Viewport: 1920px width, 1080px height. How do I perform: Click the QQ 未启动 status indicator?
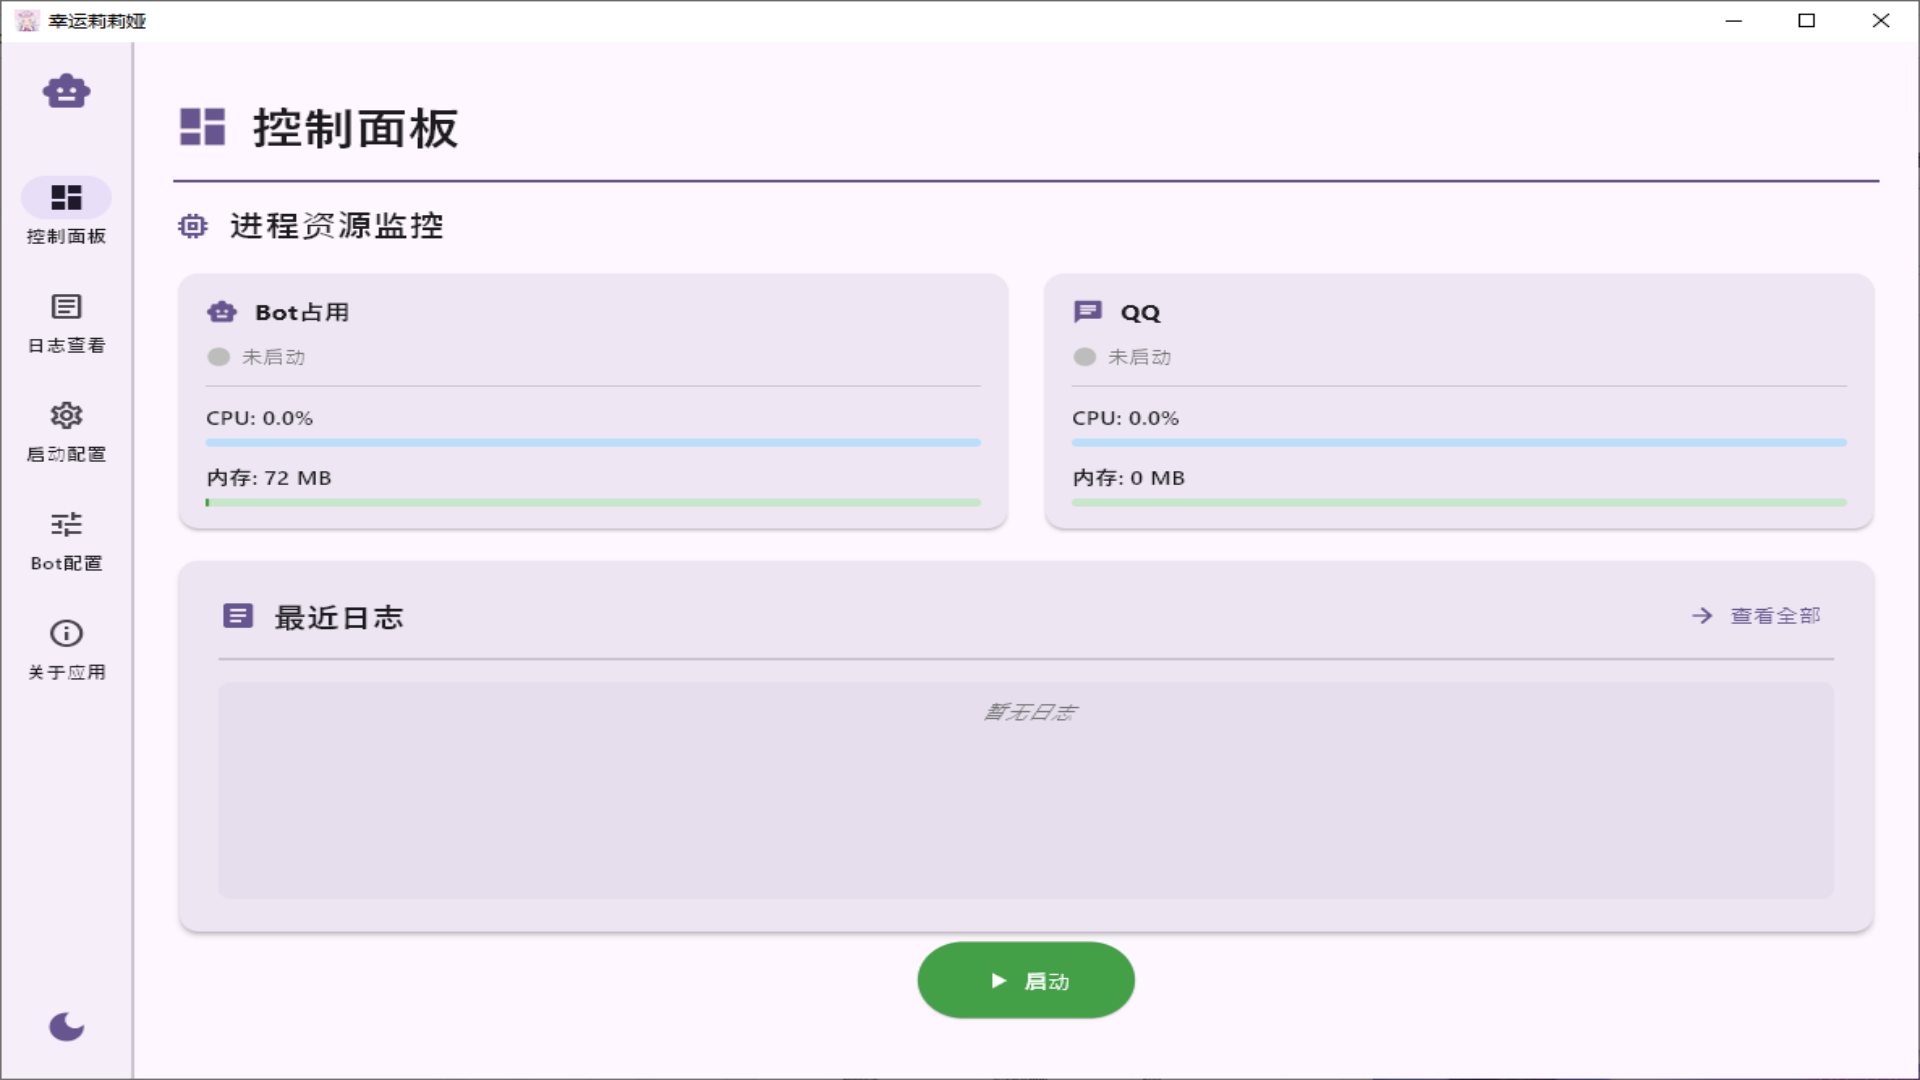pyautogui.click(x=1084, y=357)
